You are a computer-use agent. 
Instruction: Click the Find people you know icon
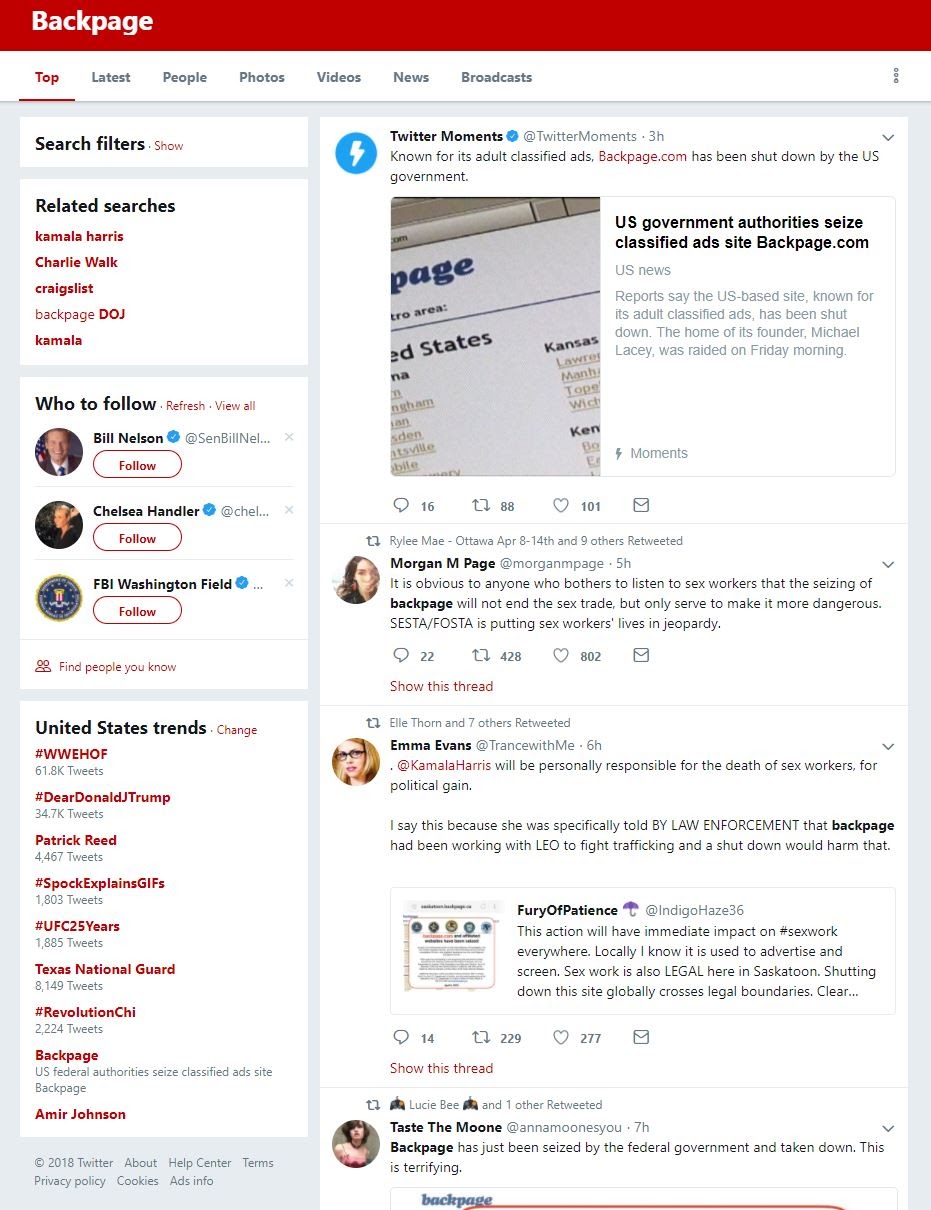43,666
